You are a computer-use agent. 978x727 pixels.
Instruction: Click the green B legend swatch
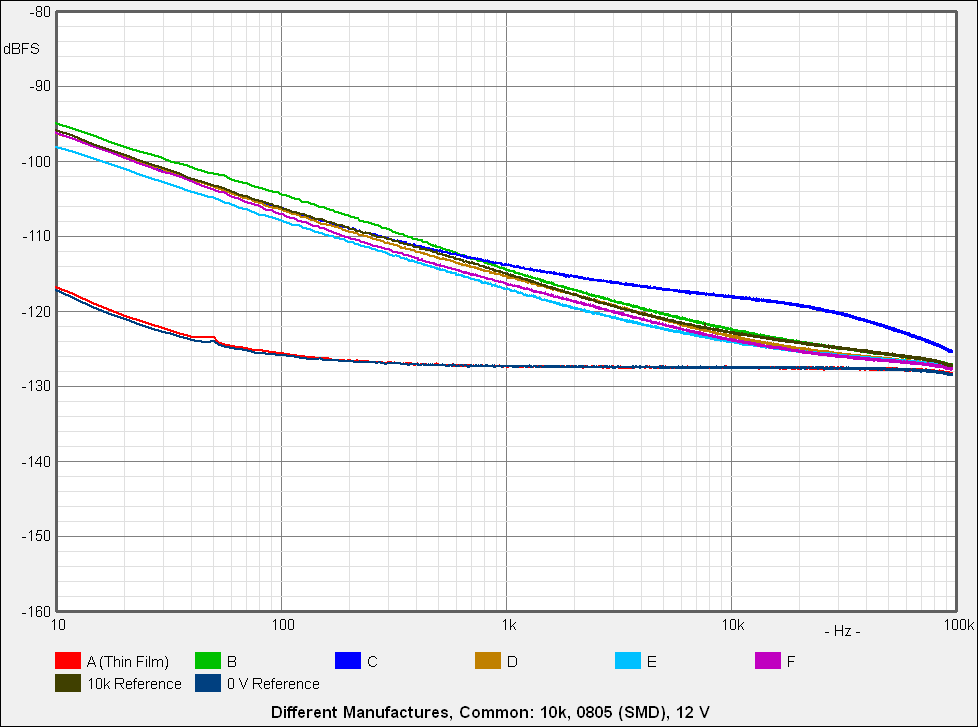click(208, 661)
